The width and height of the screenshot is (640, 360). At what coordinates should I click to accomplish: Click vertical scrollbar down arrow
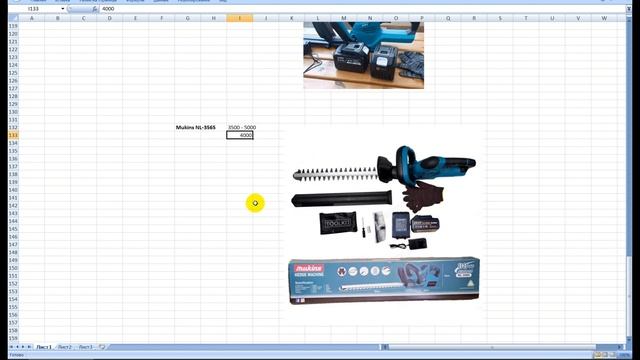click(629, 340)
